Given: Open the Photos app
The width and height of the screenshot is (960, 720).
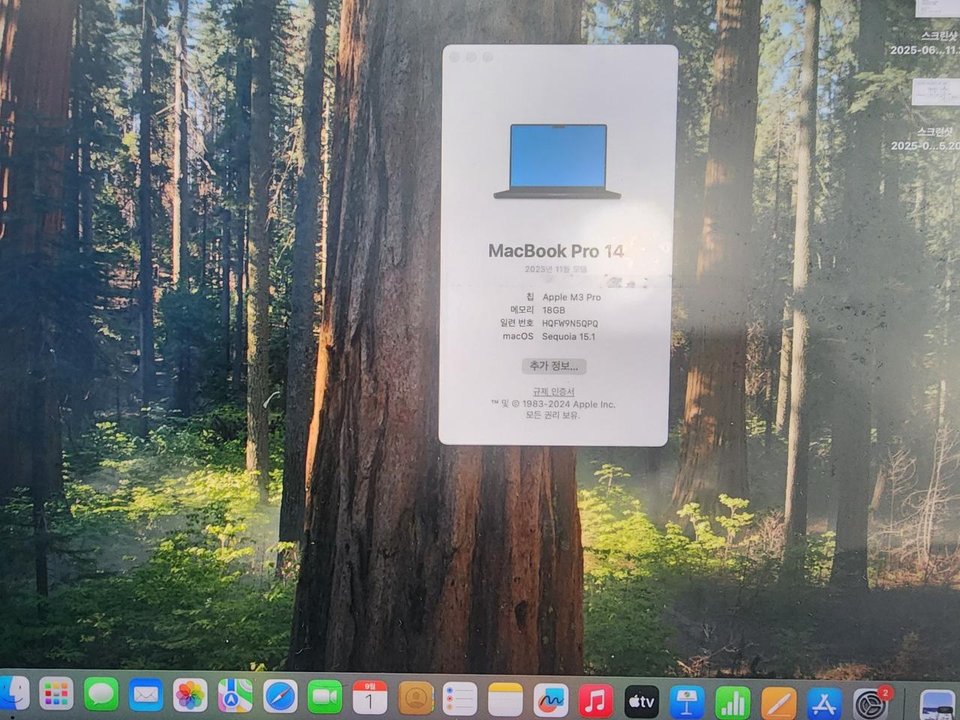Looking at the screenshot, I should click(x=190, y=695).
